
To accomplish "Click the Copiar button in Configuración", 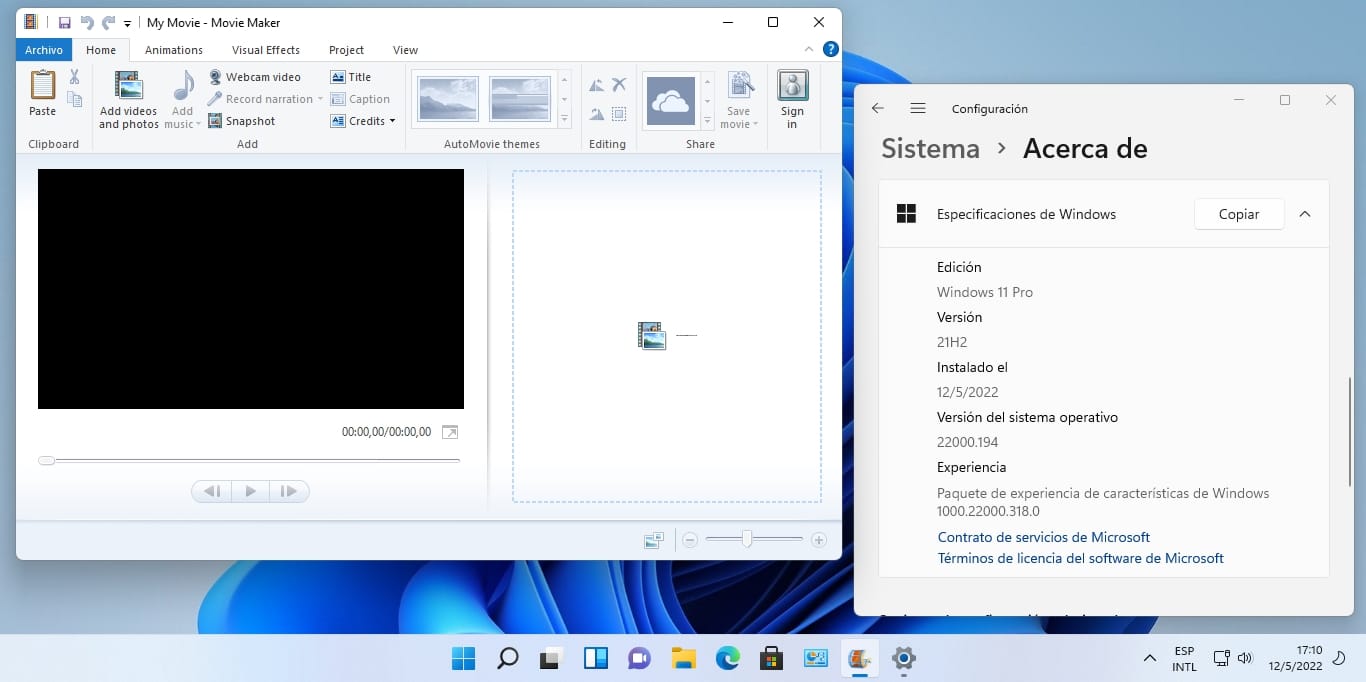I will tap(1239, 214).
